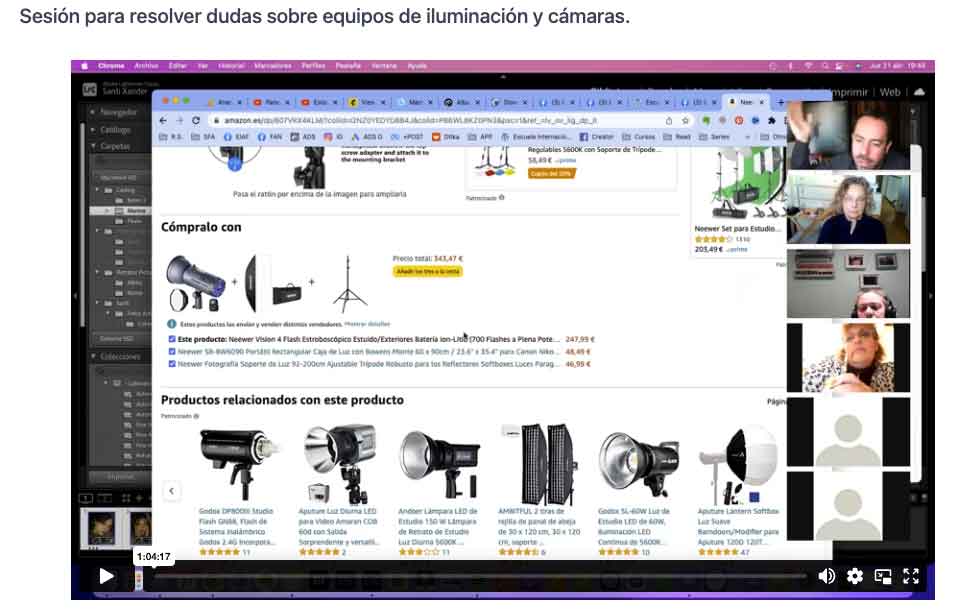Select the curly-haired woman participant tile
The width and height of the screenshot is (957, 609).
tap(848, 209)
